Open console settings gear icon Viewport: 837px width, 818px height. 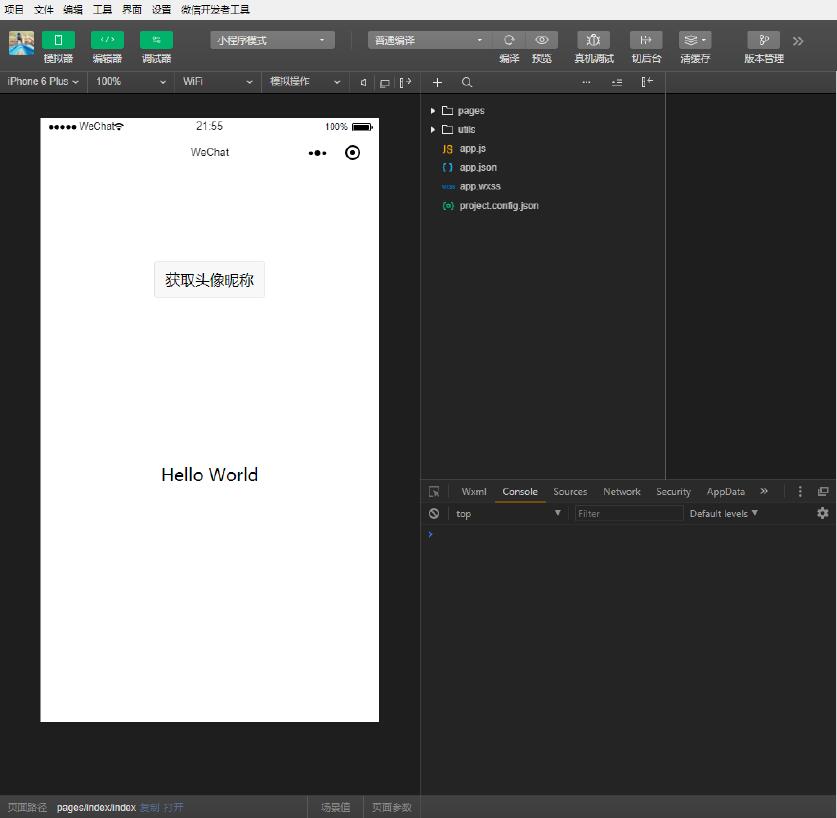[x=823, y=513]
